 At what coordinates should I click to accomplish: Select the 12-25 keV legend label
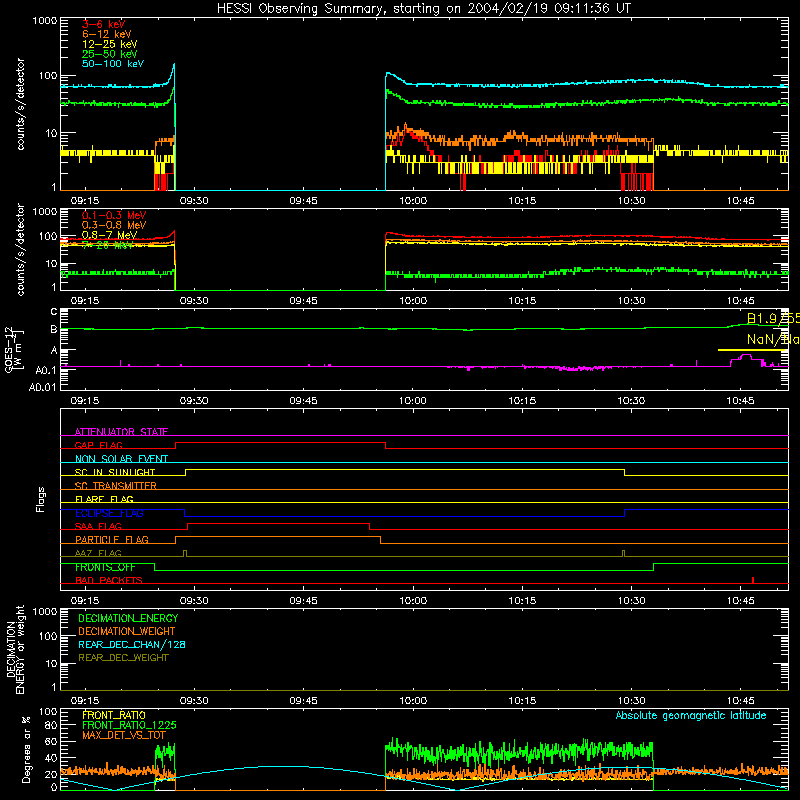110,44
